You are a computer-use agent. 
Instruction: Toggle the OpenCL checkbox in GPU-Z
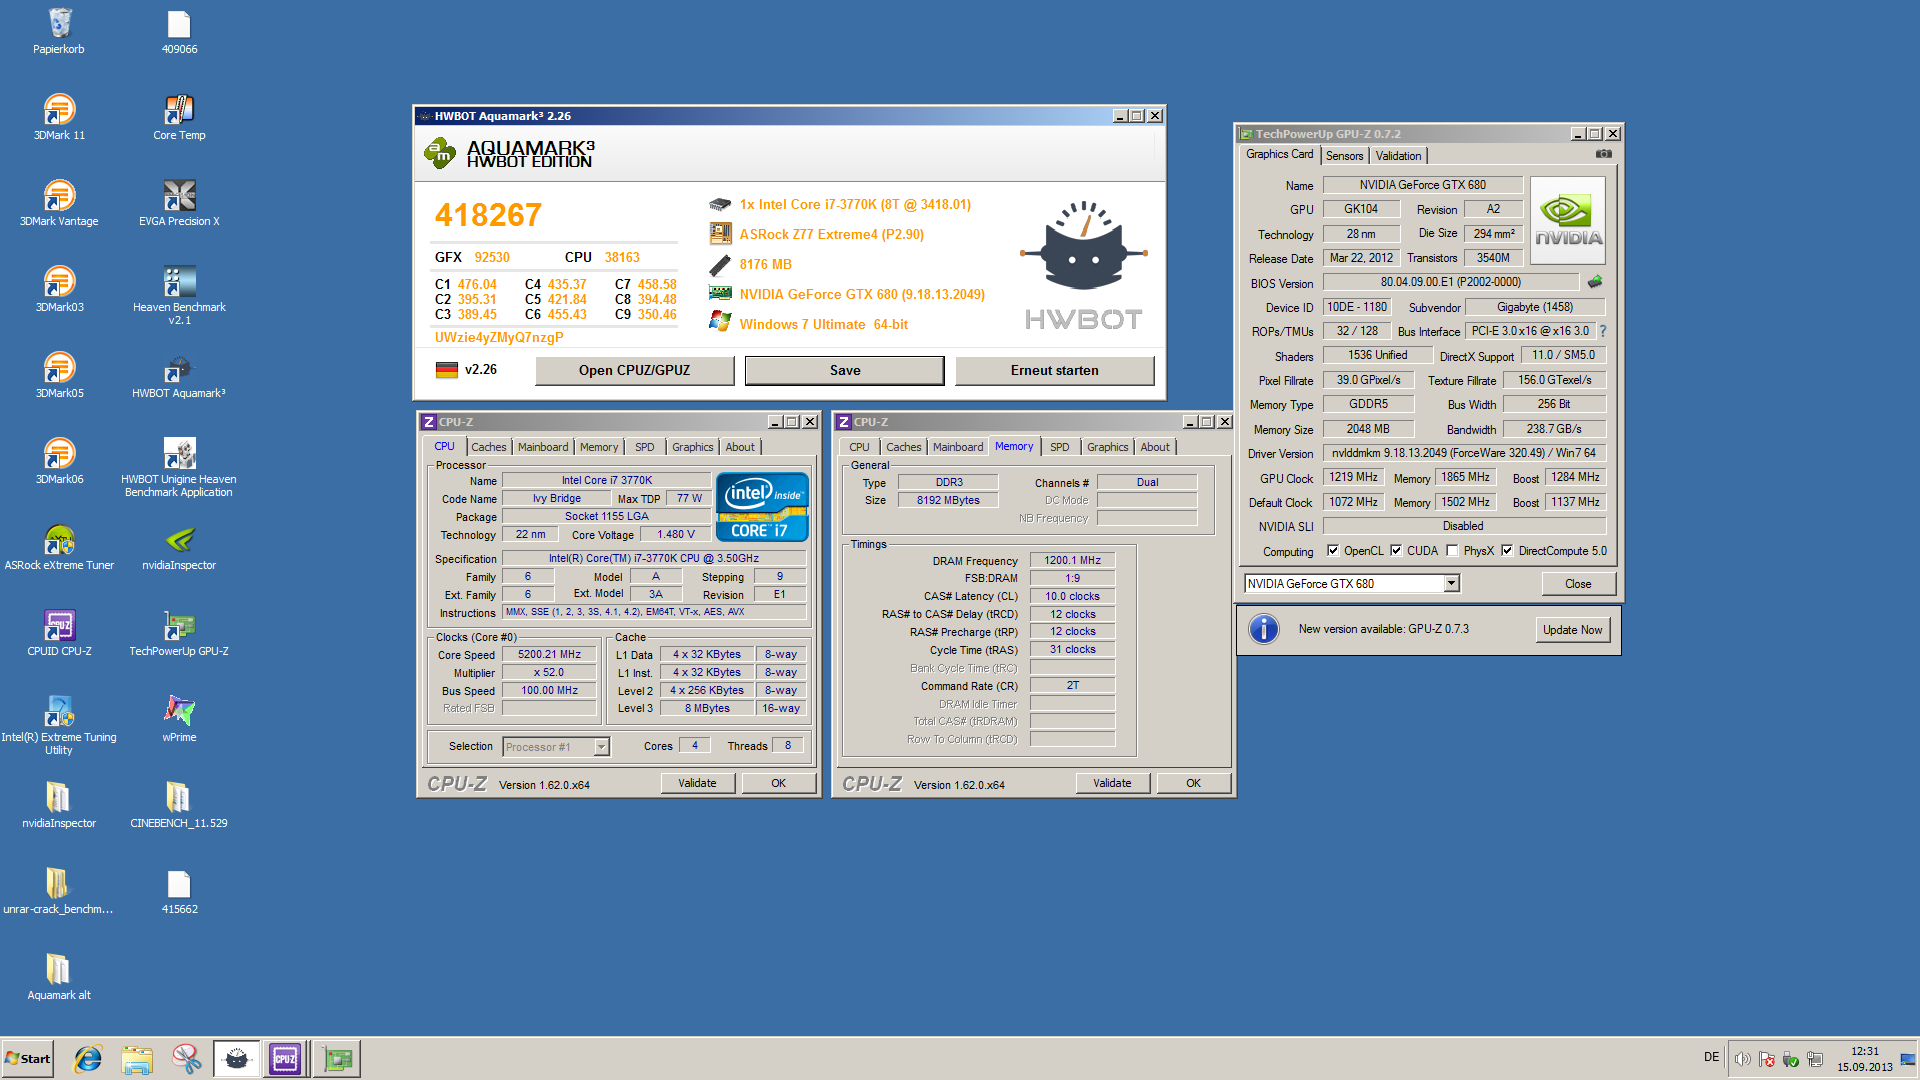(1333, 551)
